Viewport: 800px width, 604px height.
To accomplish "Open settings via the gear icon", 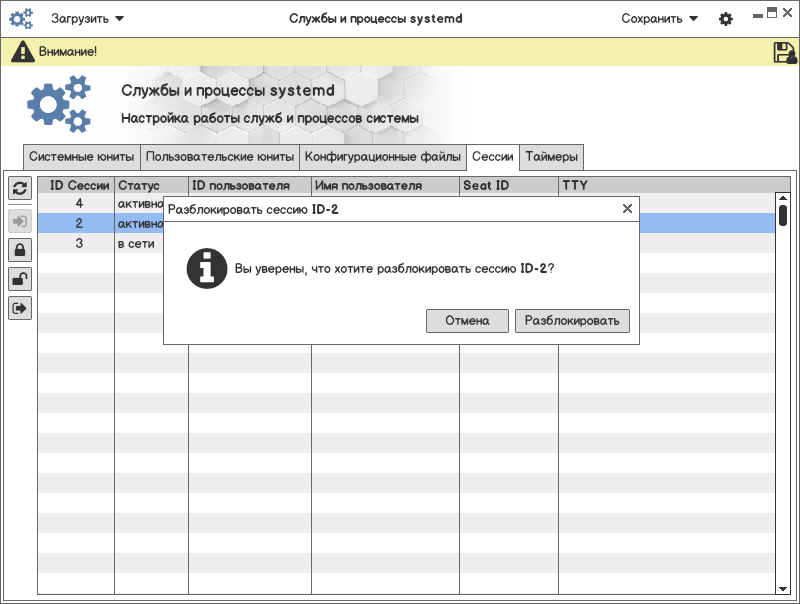I will pyautogui.click(x=726, y=19).
